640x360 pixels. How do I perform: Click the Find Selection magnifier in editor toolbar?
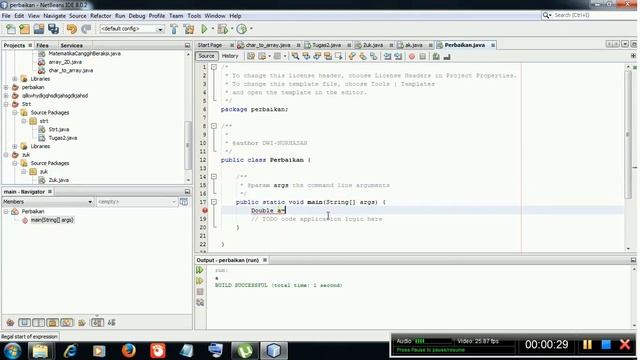[295, 56]
